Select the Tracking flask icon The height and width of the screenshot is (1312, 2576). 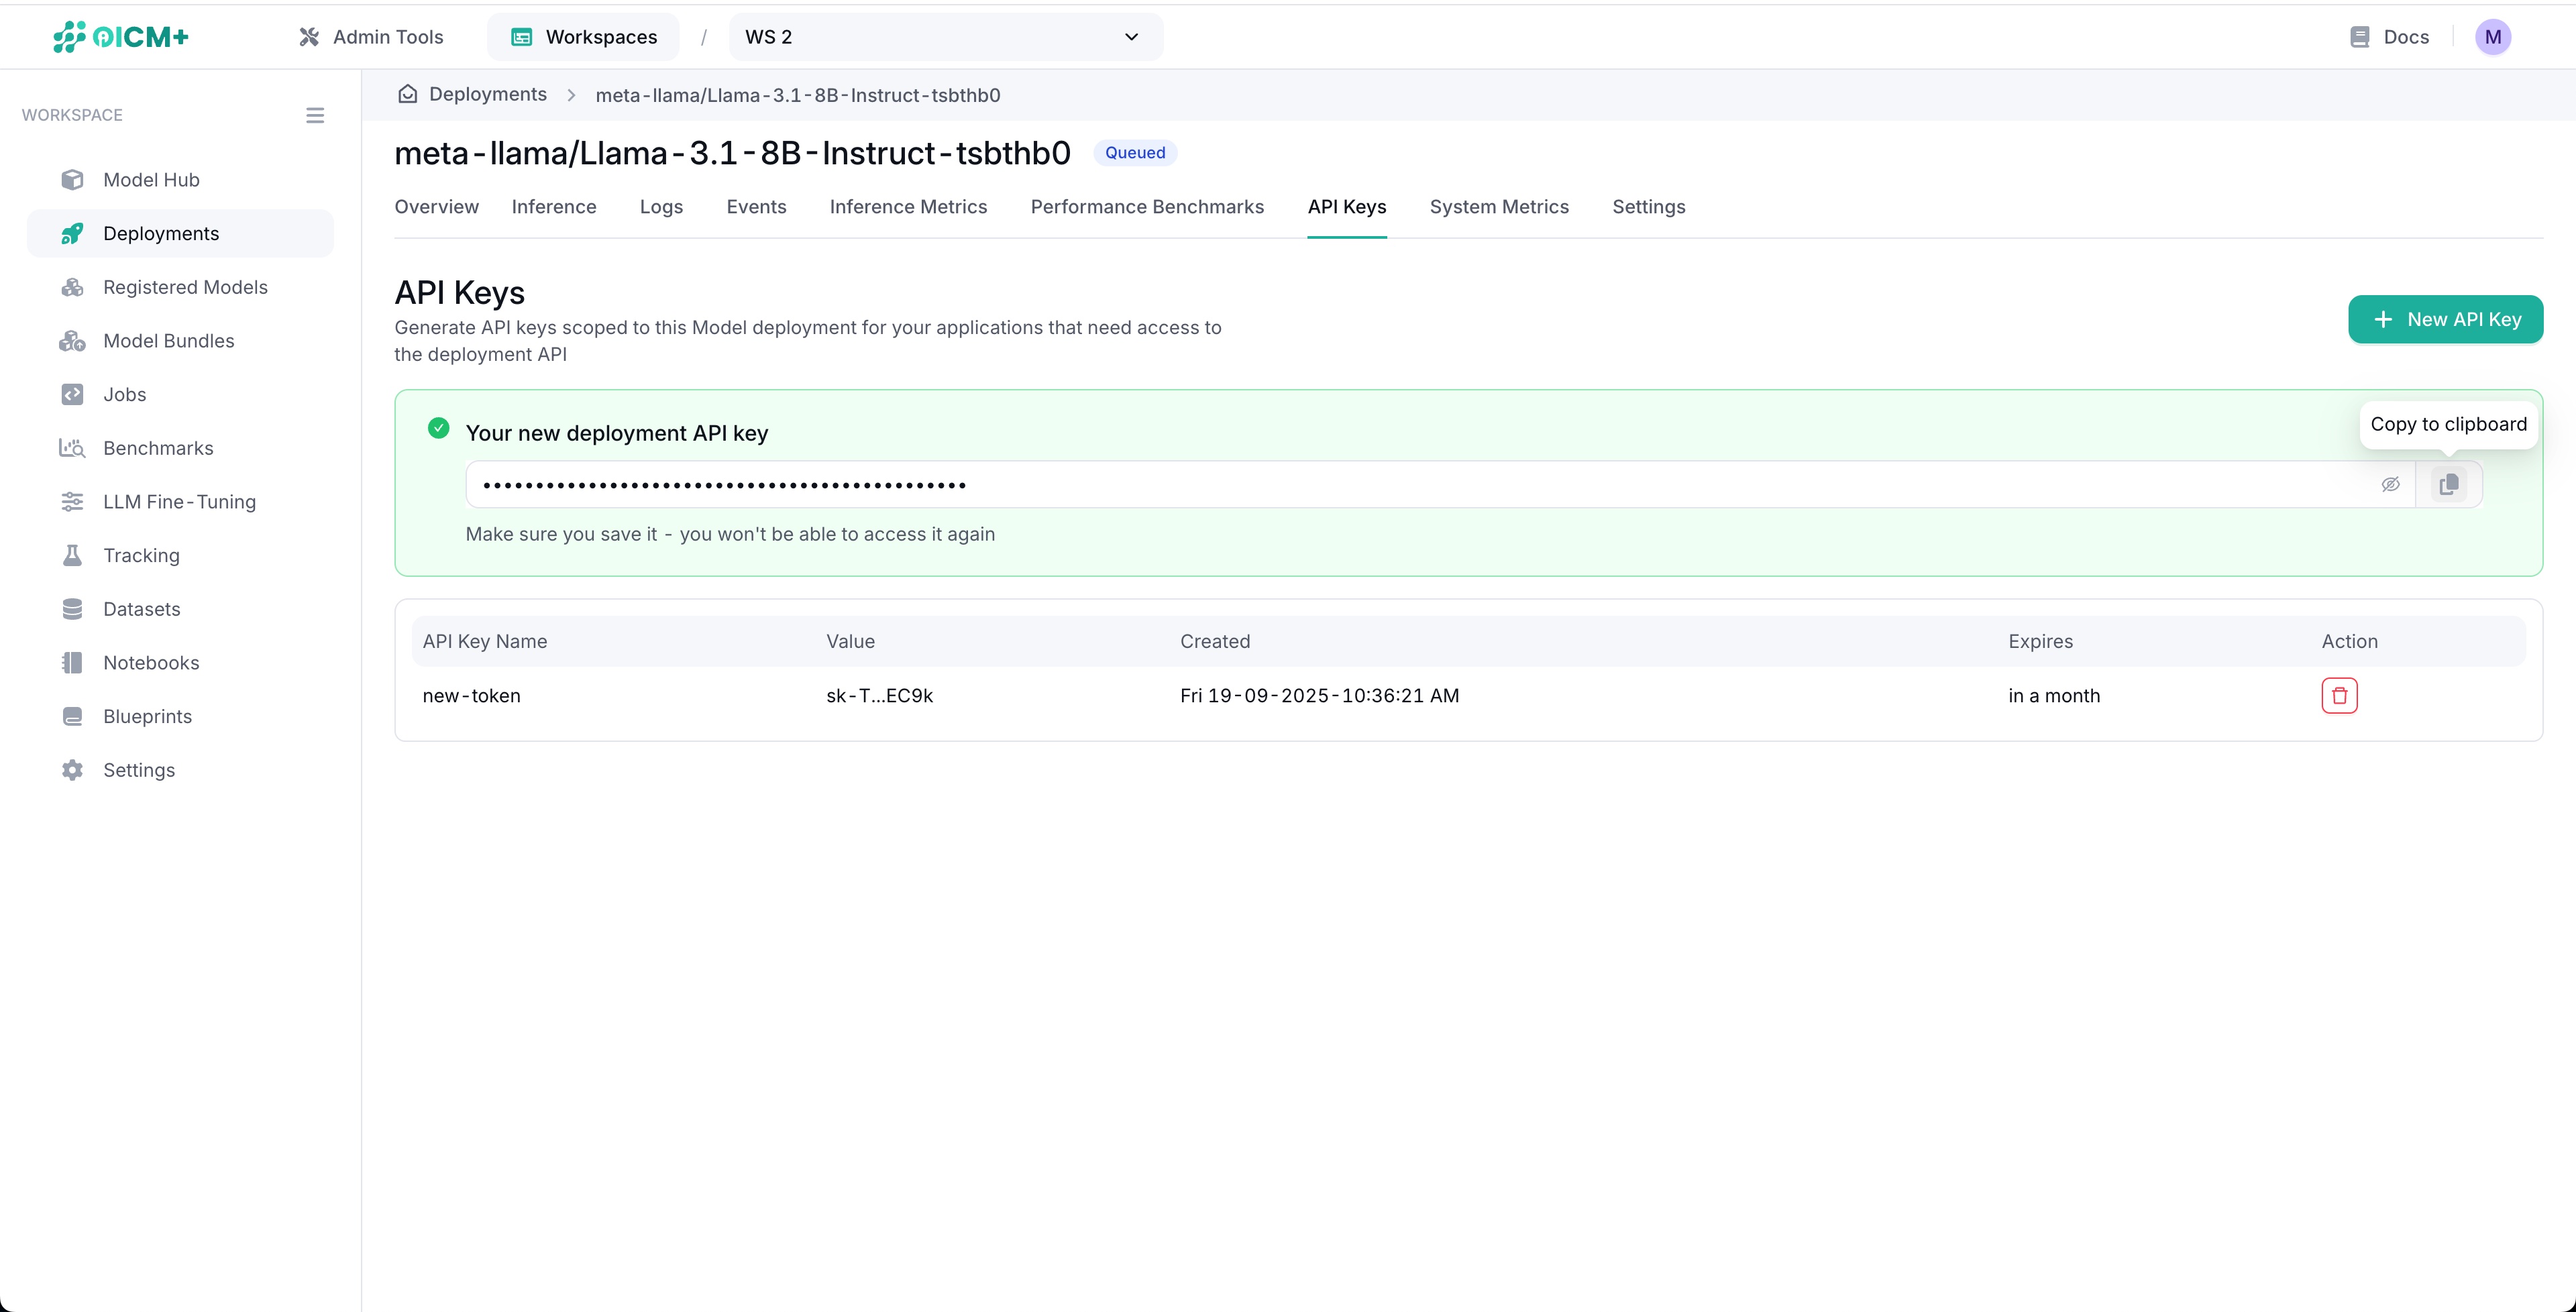71,555
